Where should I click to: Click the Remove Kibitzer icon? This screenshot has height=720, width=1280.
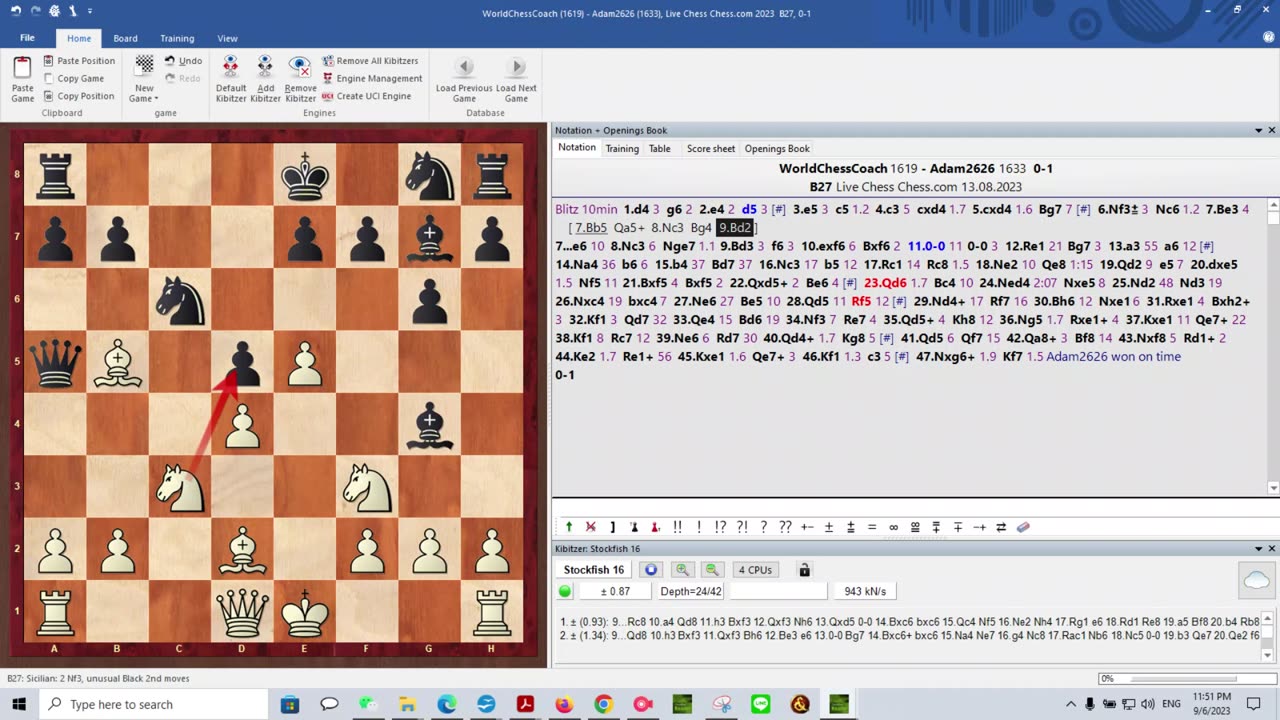click(x=300, y=79)
